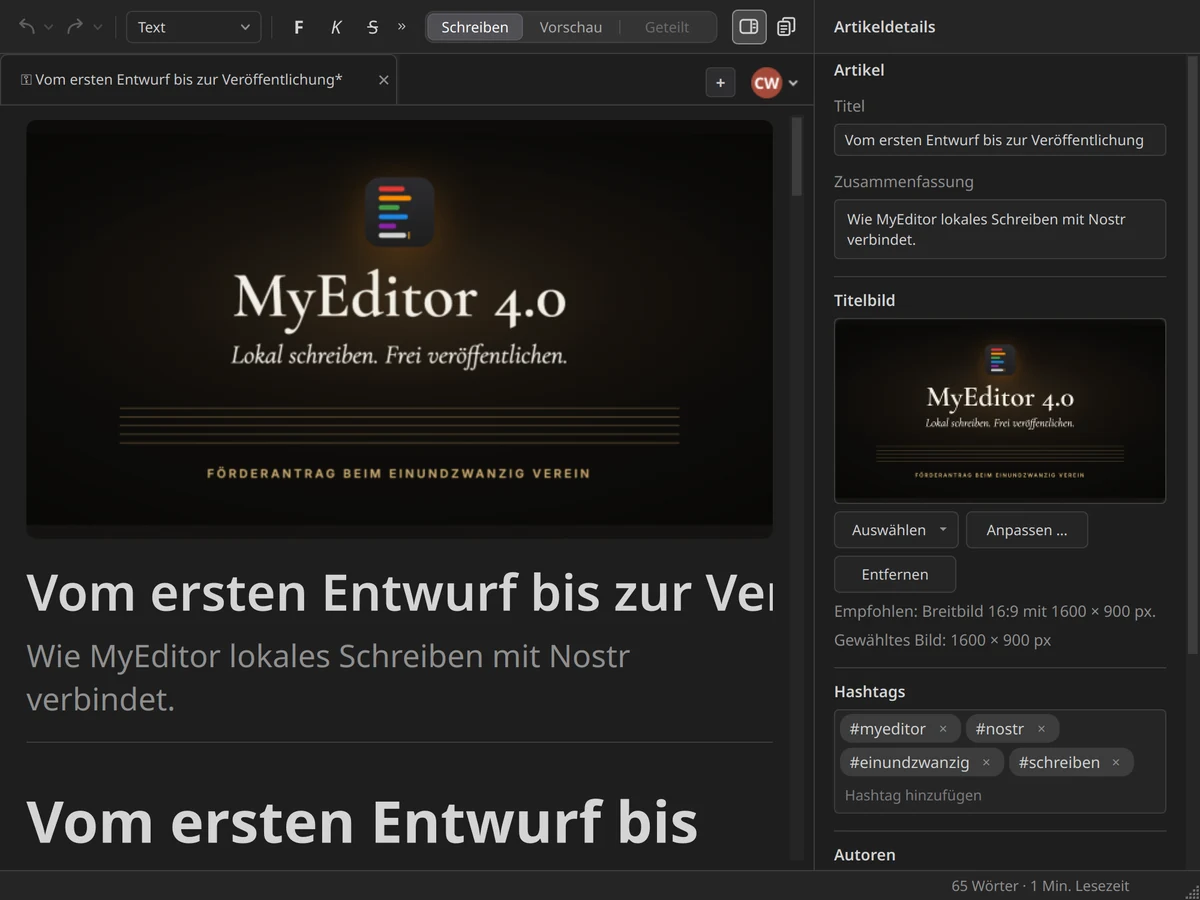The image size is (1200, 900).
Task: Click the Hashtags section heading
Action: (869, 691)
